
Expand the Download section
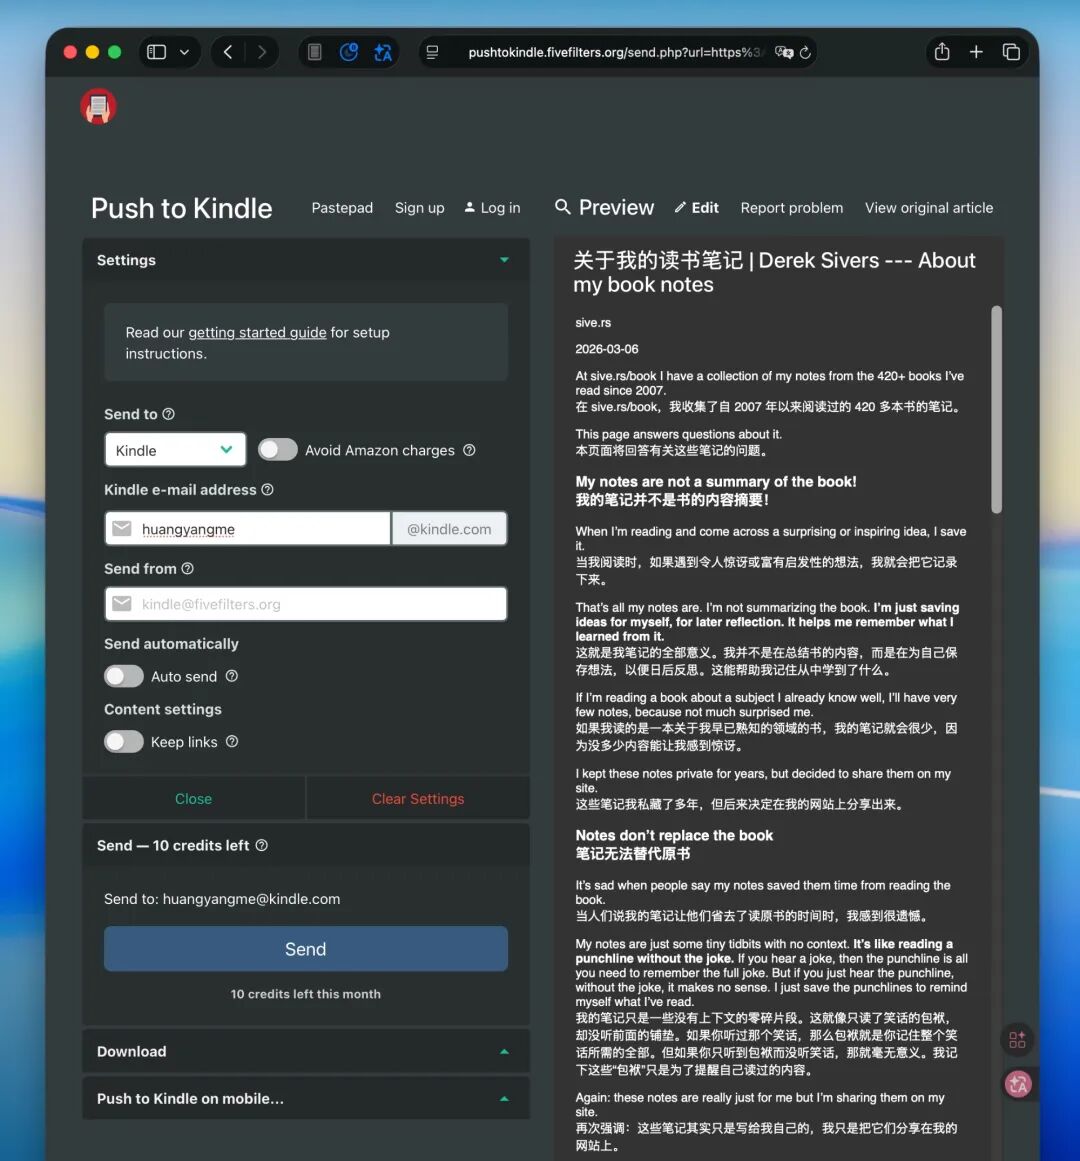tap(305, 1051)
